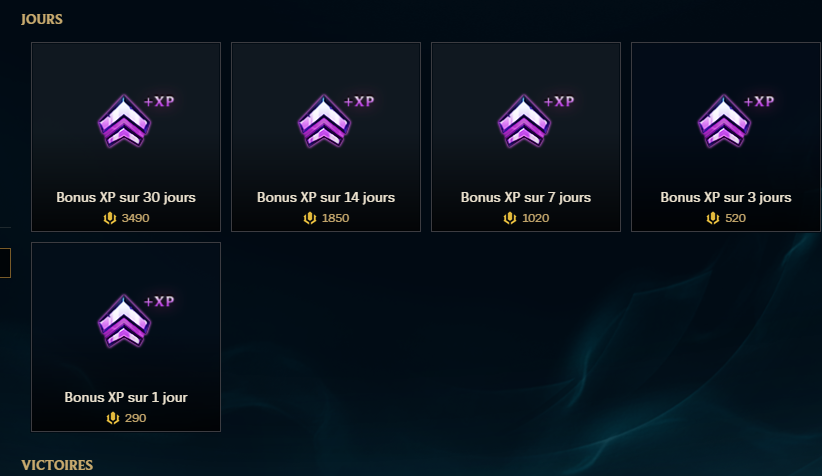
Task: Open 'Bonus XP sur 3 jours' title
Action: [726, 198]
